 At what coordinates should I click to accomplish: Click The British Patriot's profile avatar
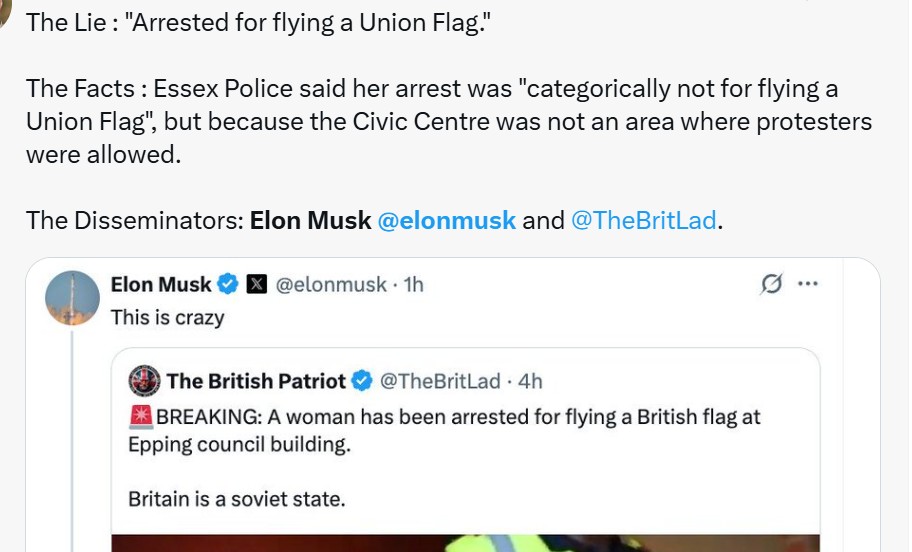[x=145, y=381]
